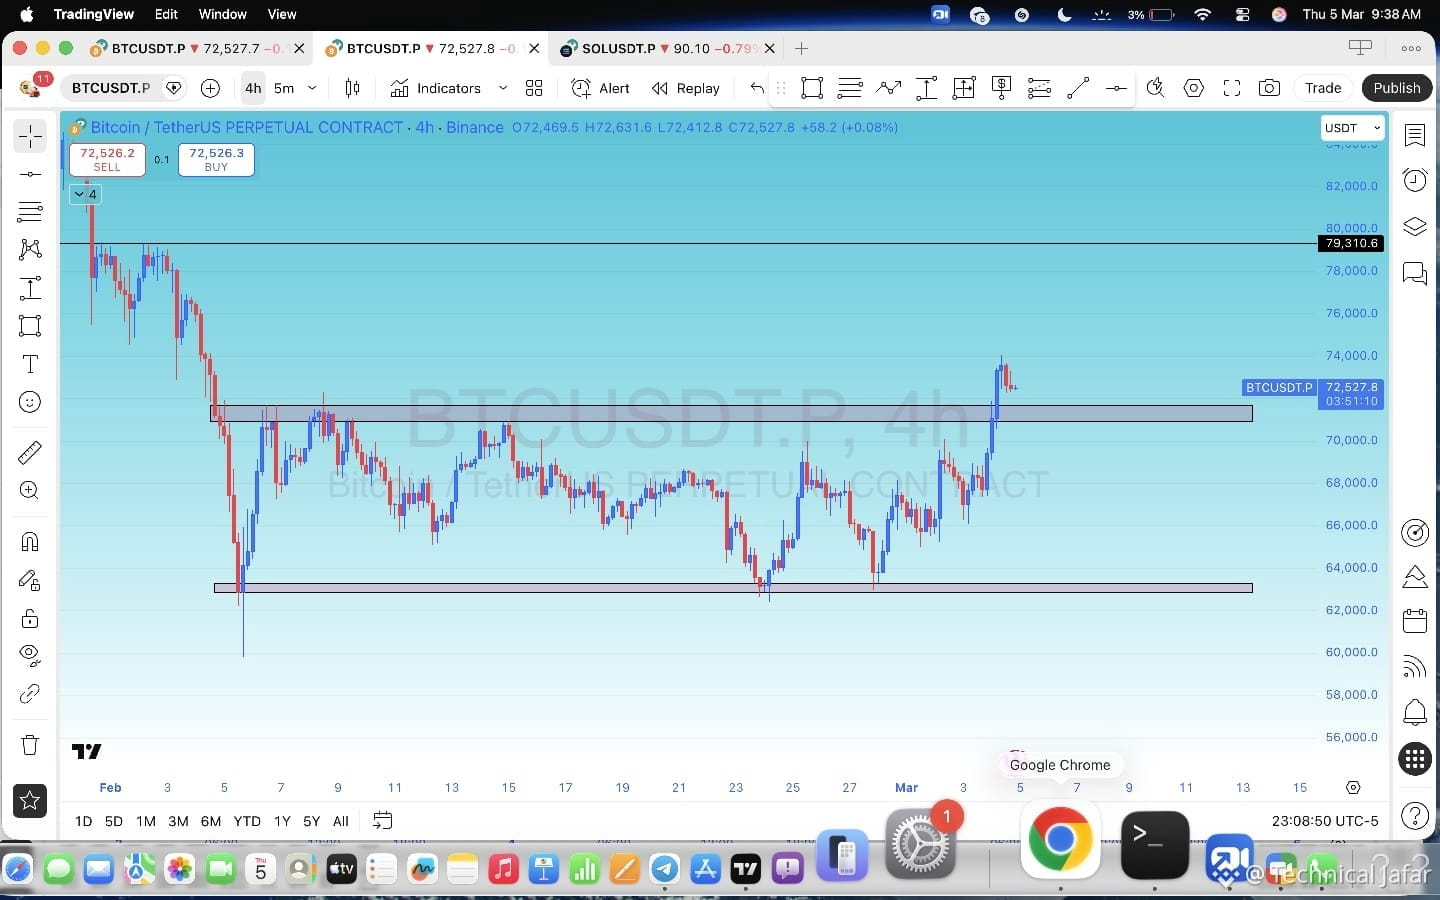The height and width of the screenshot is (900, 1440).
Task: Open the View menu in menu bar
Action: point(282,14)
